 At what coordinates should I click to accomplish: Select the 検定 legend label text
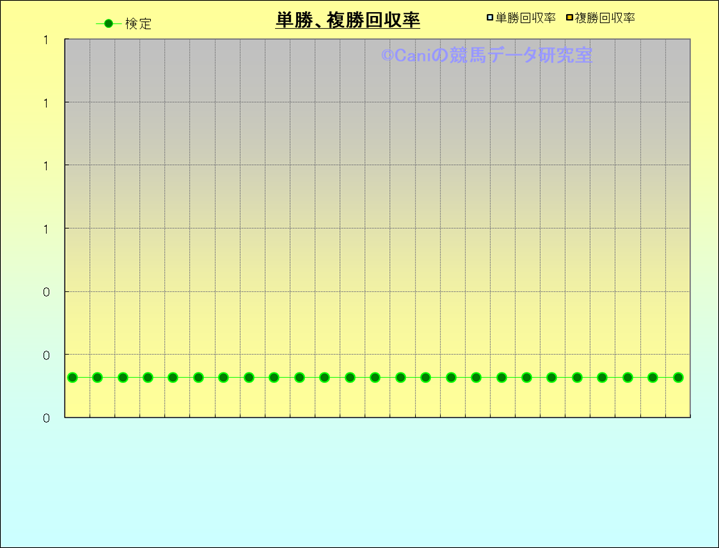coord(139,24)
